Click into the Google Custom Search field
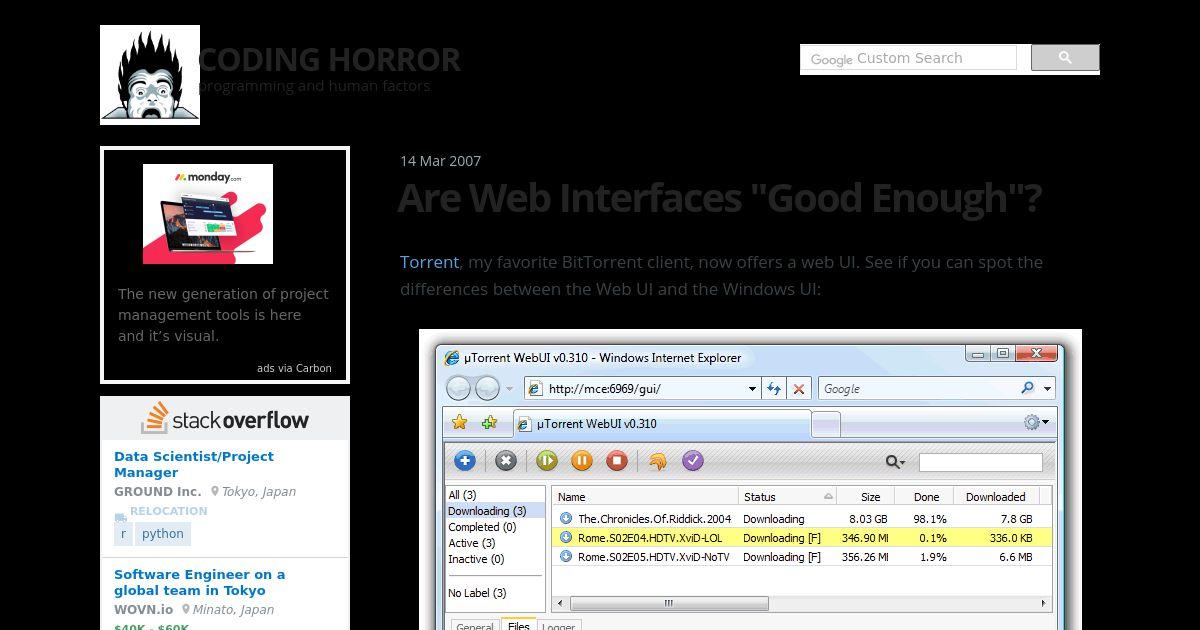Viewport: 1200px width, 630px height. pyautogui.click(x=910, y=58)
